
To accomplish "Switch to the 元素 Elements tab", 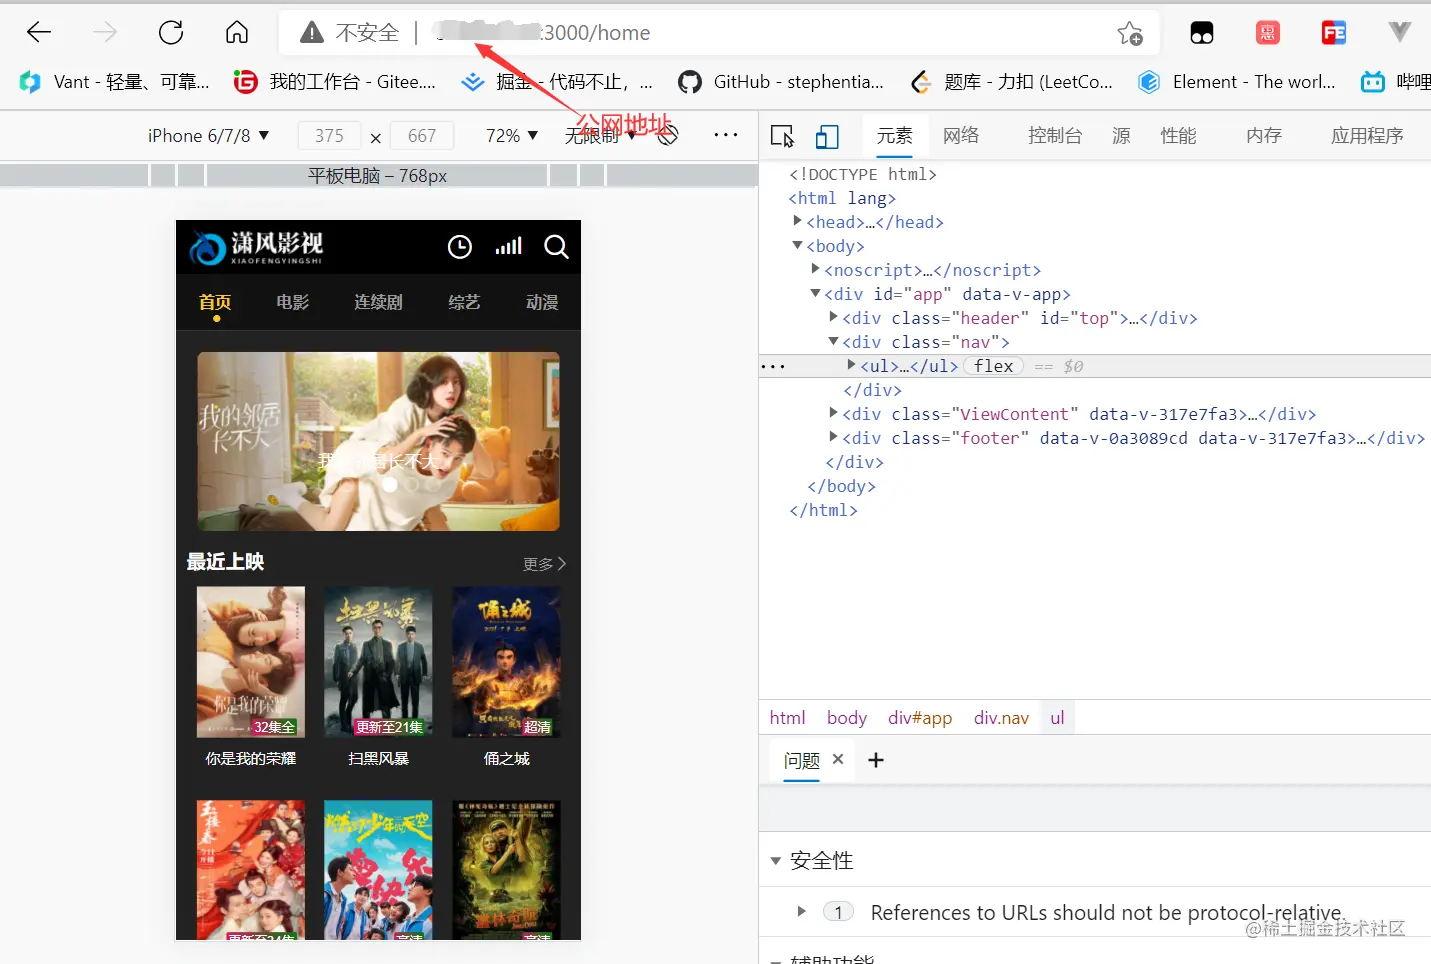I will 894,136.
